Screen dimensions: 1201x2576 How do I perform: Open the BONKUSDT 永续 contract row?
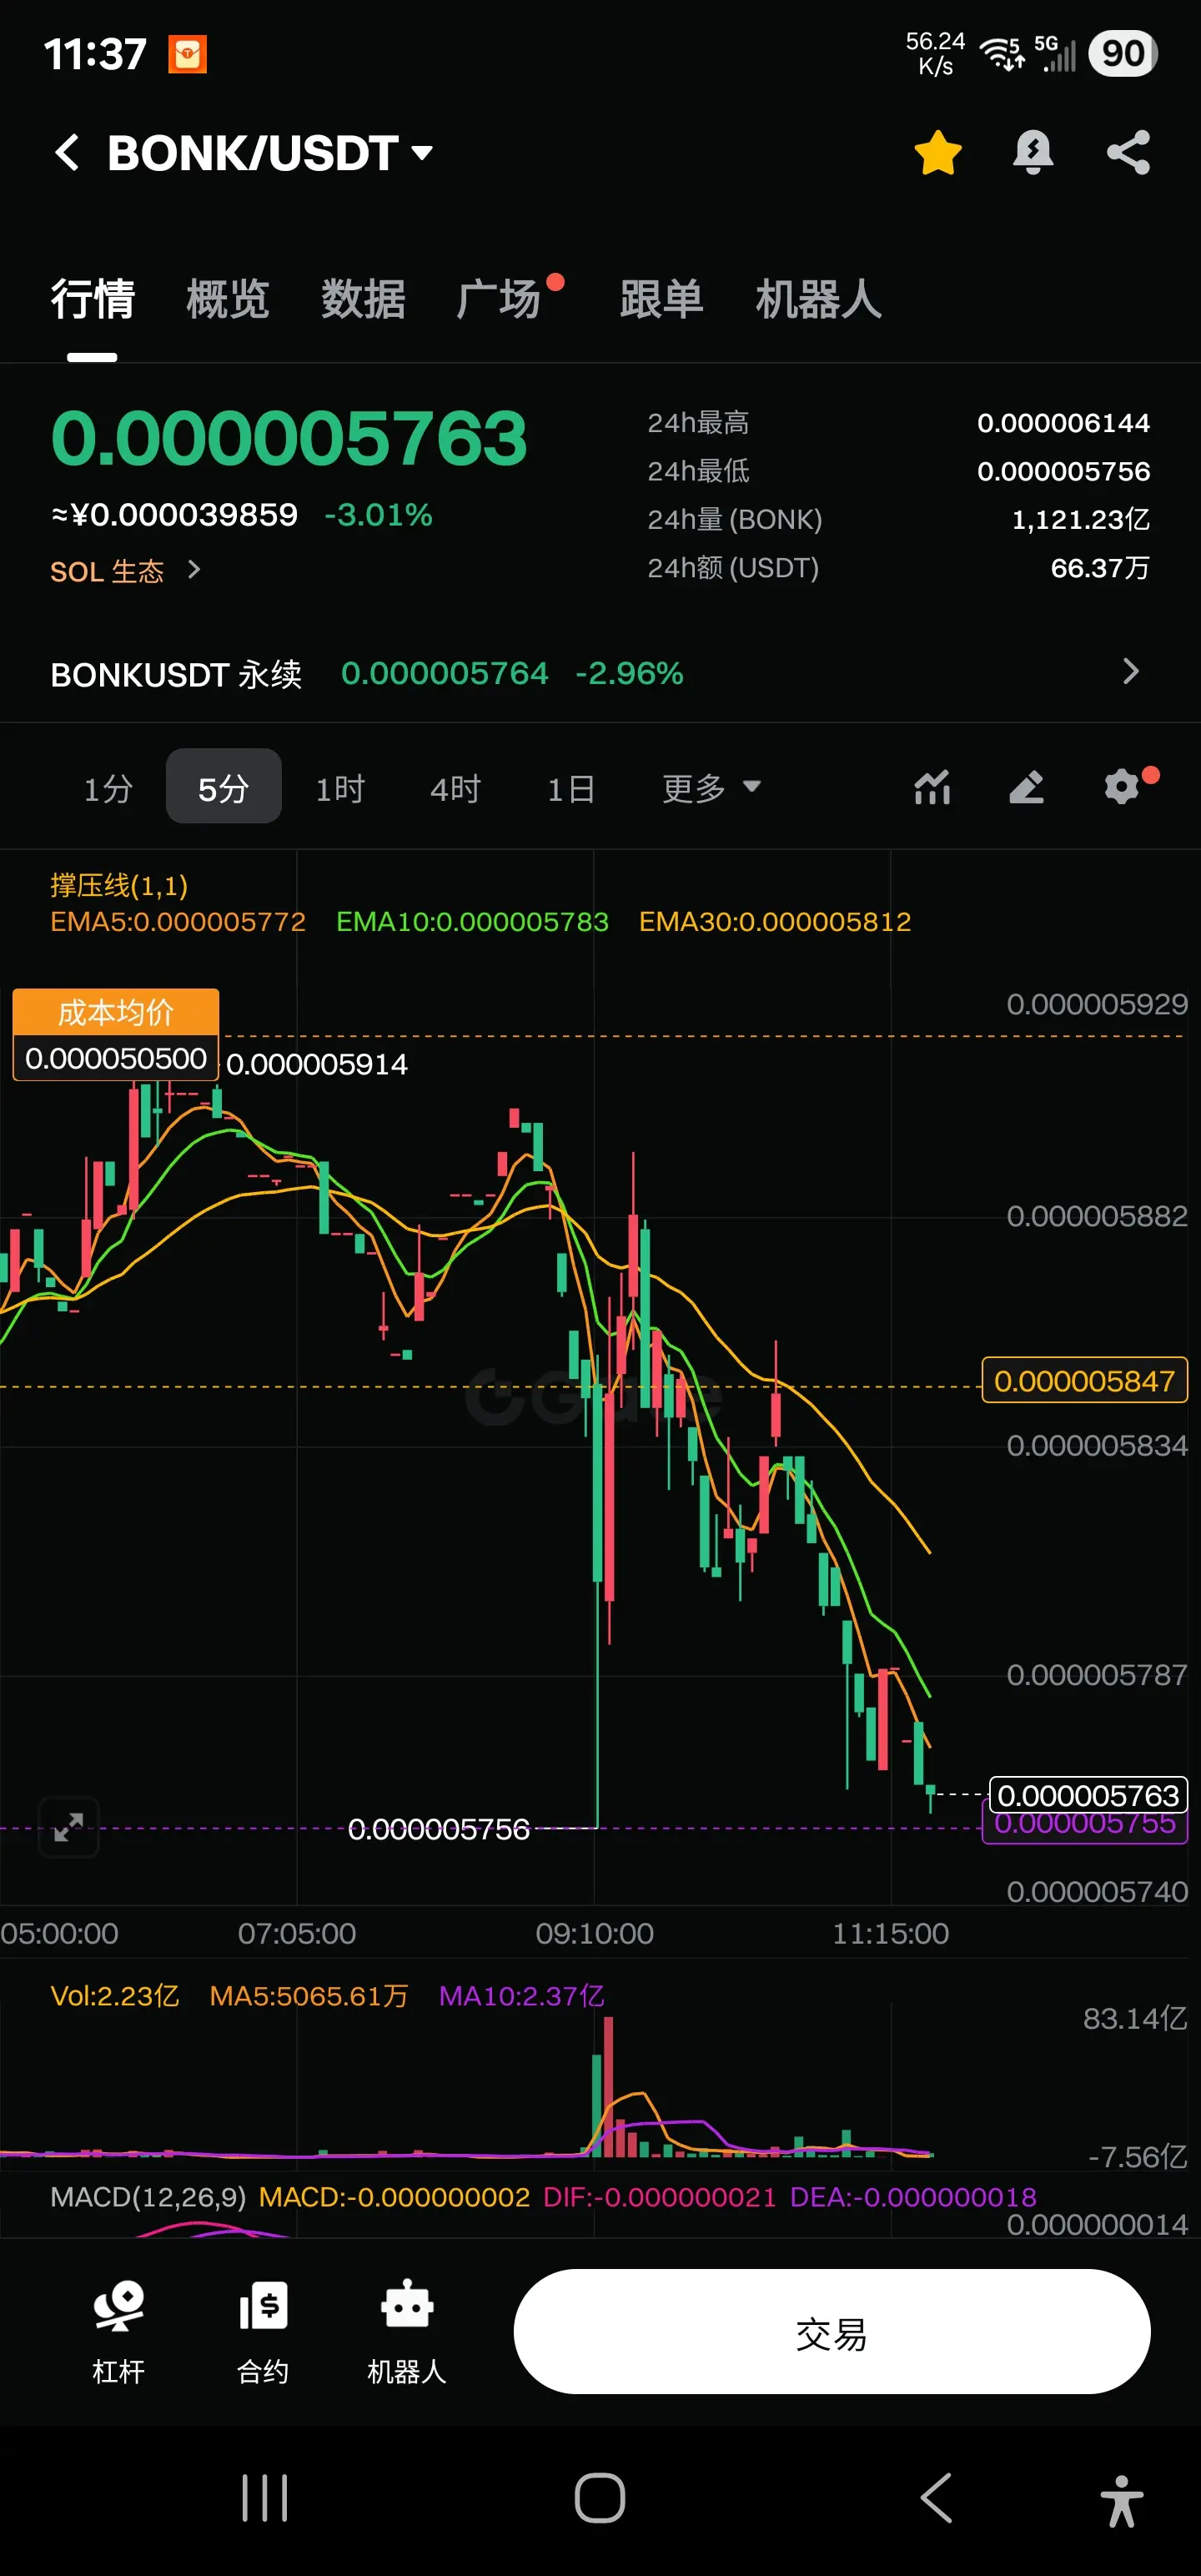coord(600,673)
